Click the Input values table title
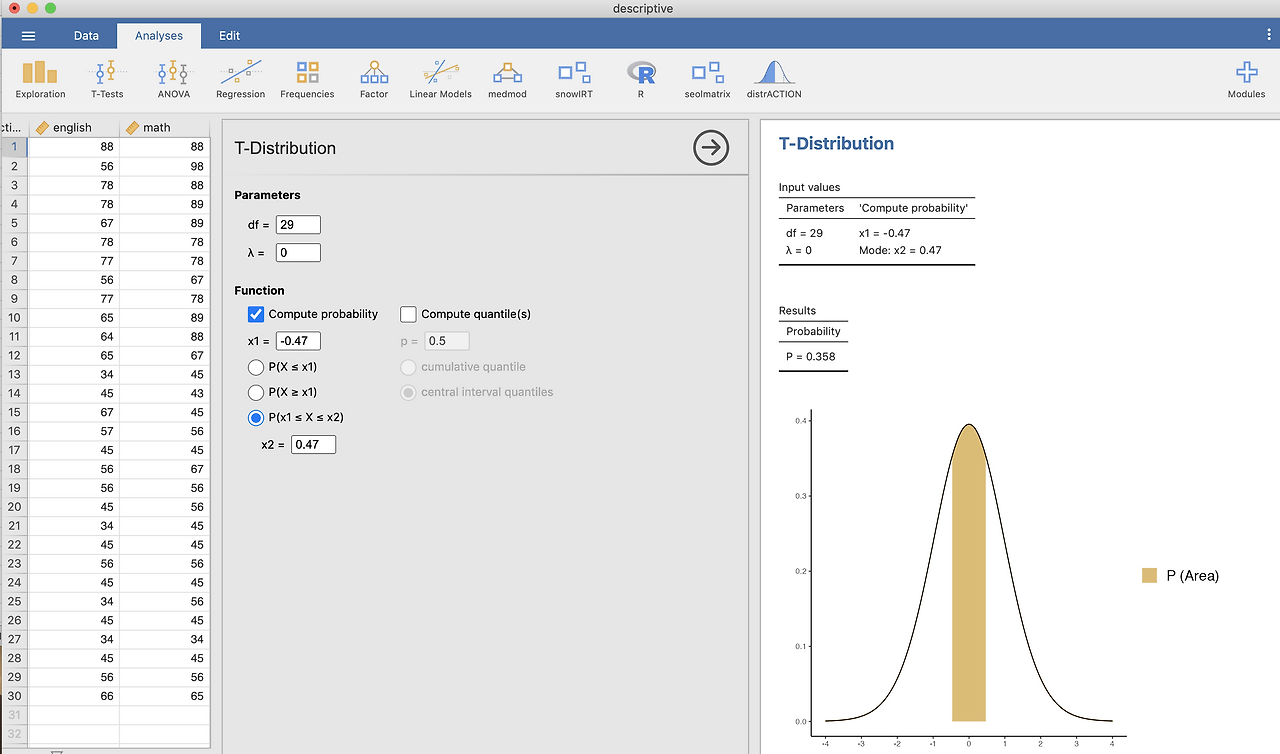Screen dimensions: 1280x754 pyautogui.click(x=810, y=187)
